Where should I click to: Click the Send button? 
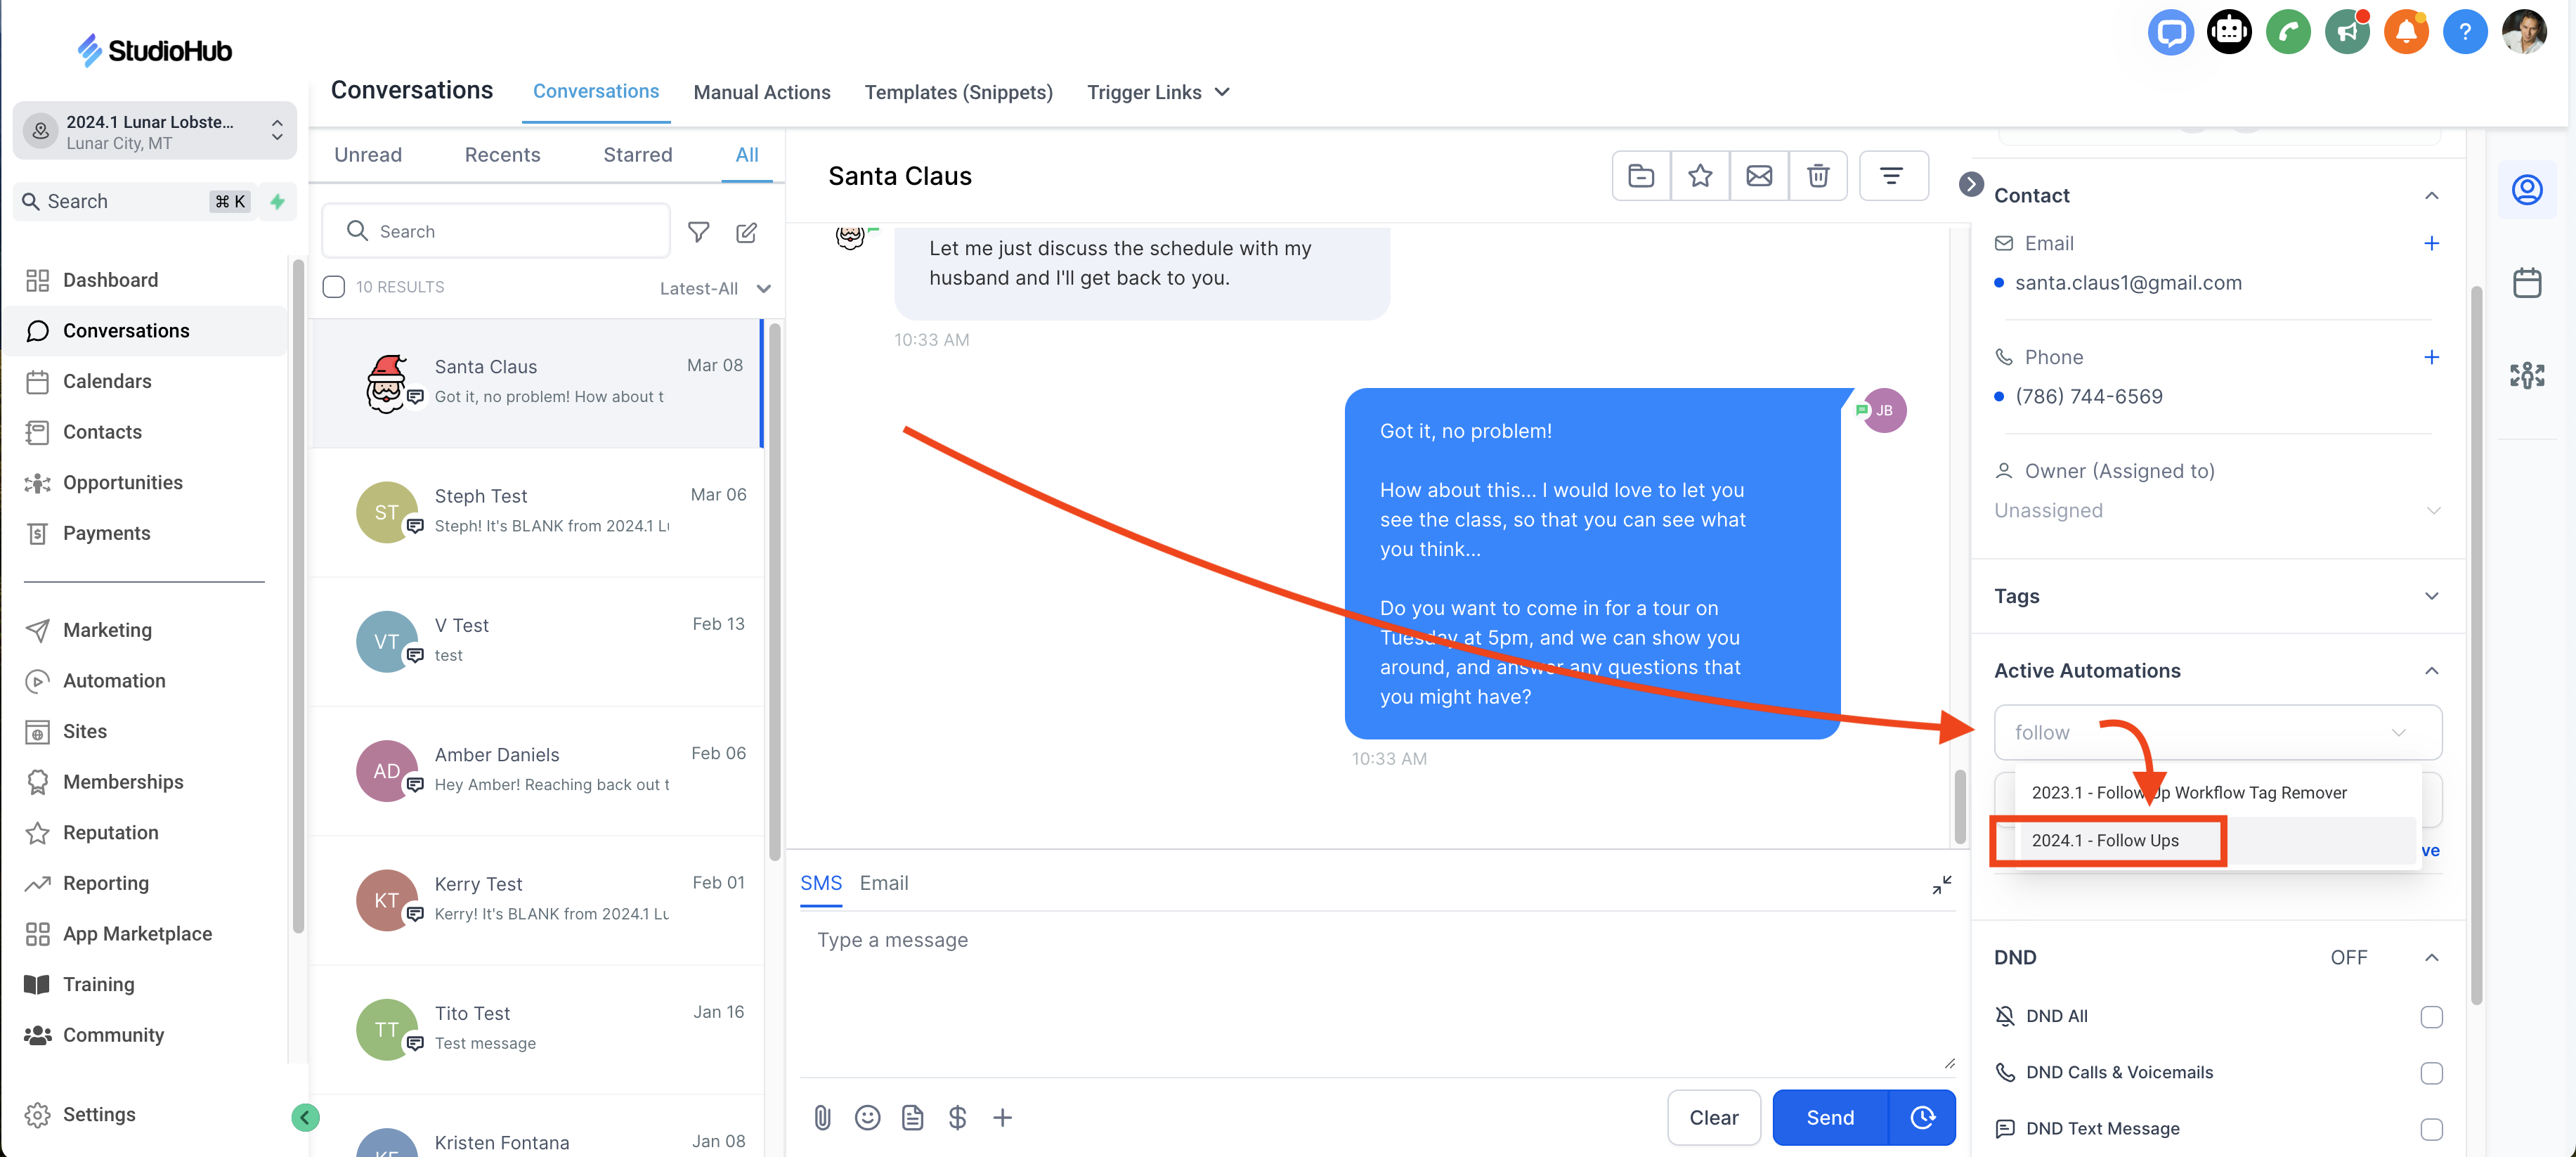[x=1829, y=1117]
